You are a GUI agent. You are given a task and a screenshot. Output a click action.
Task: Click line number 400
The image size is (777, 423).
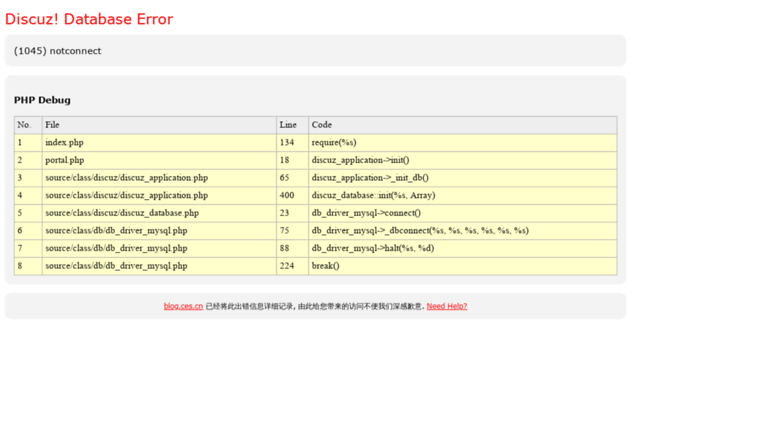[x=292, y=196]
